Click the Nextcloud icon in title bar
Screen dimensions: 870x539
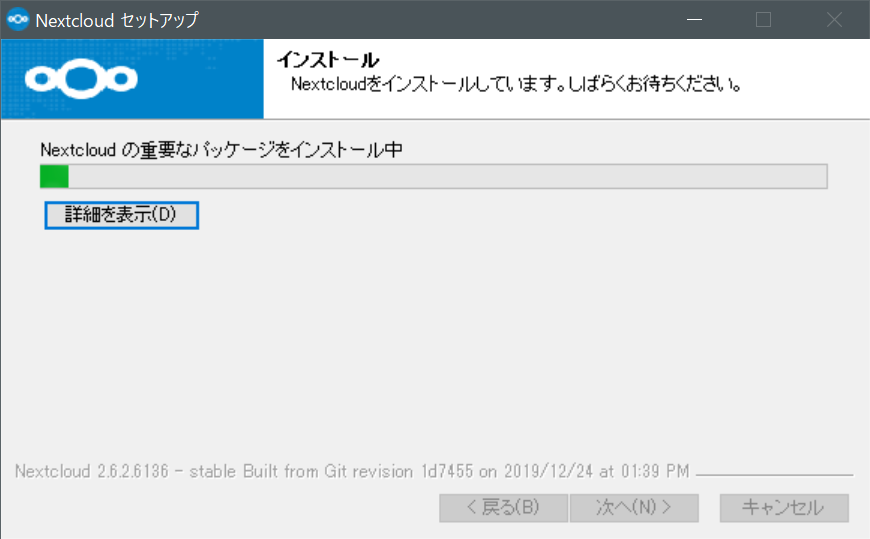click(x=18, y=19)
